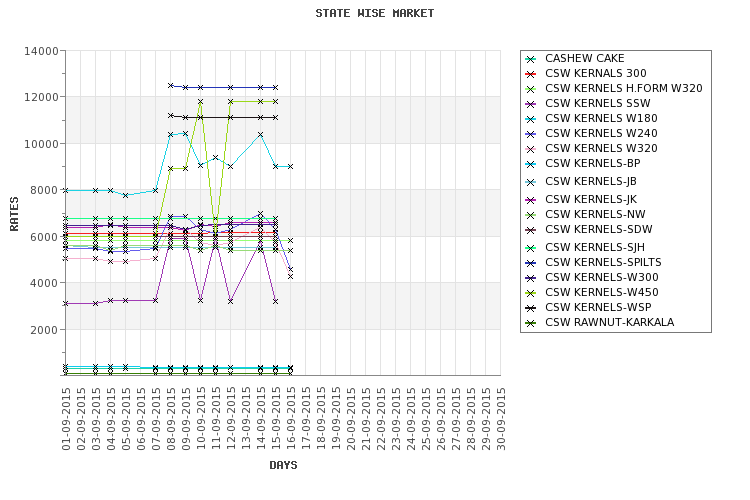The width and height of the screenshot is (750, 500).
Task: Click the 14000 y-axis tick label
Action: [x=41, y=51]
